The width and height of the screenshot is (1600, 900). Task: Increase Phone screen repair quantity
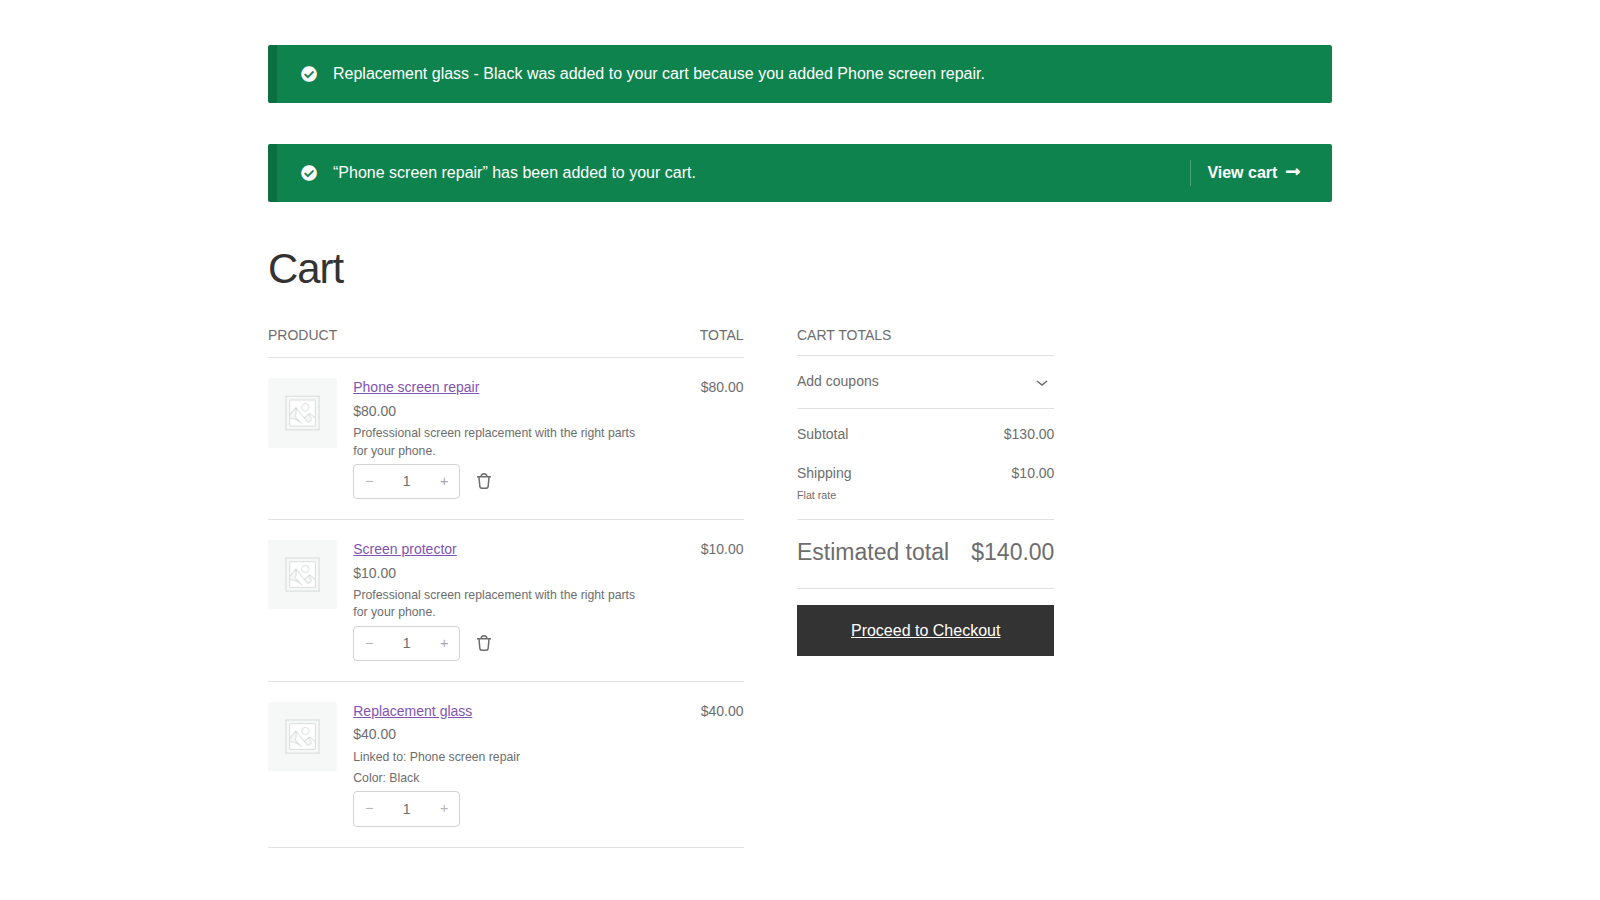pos(444,481)
